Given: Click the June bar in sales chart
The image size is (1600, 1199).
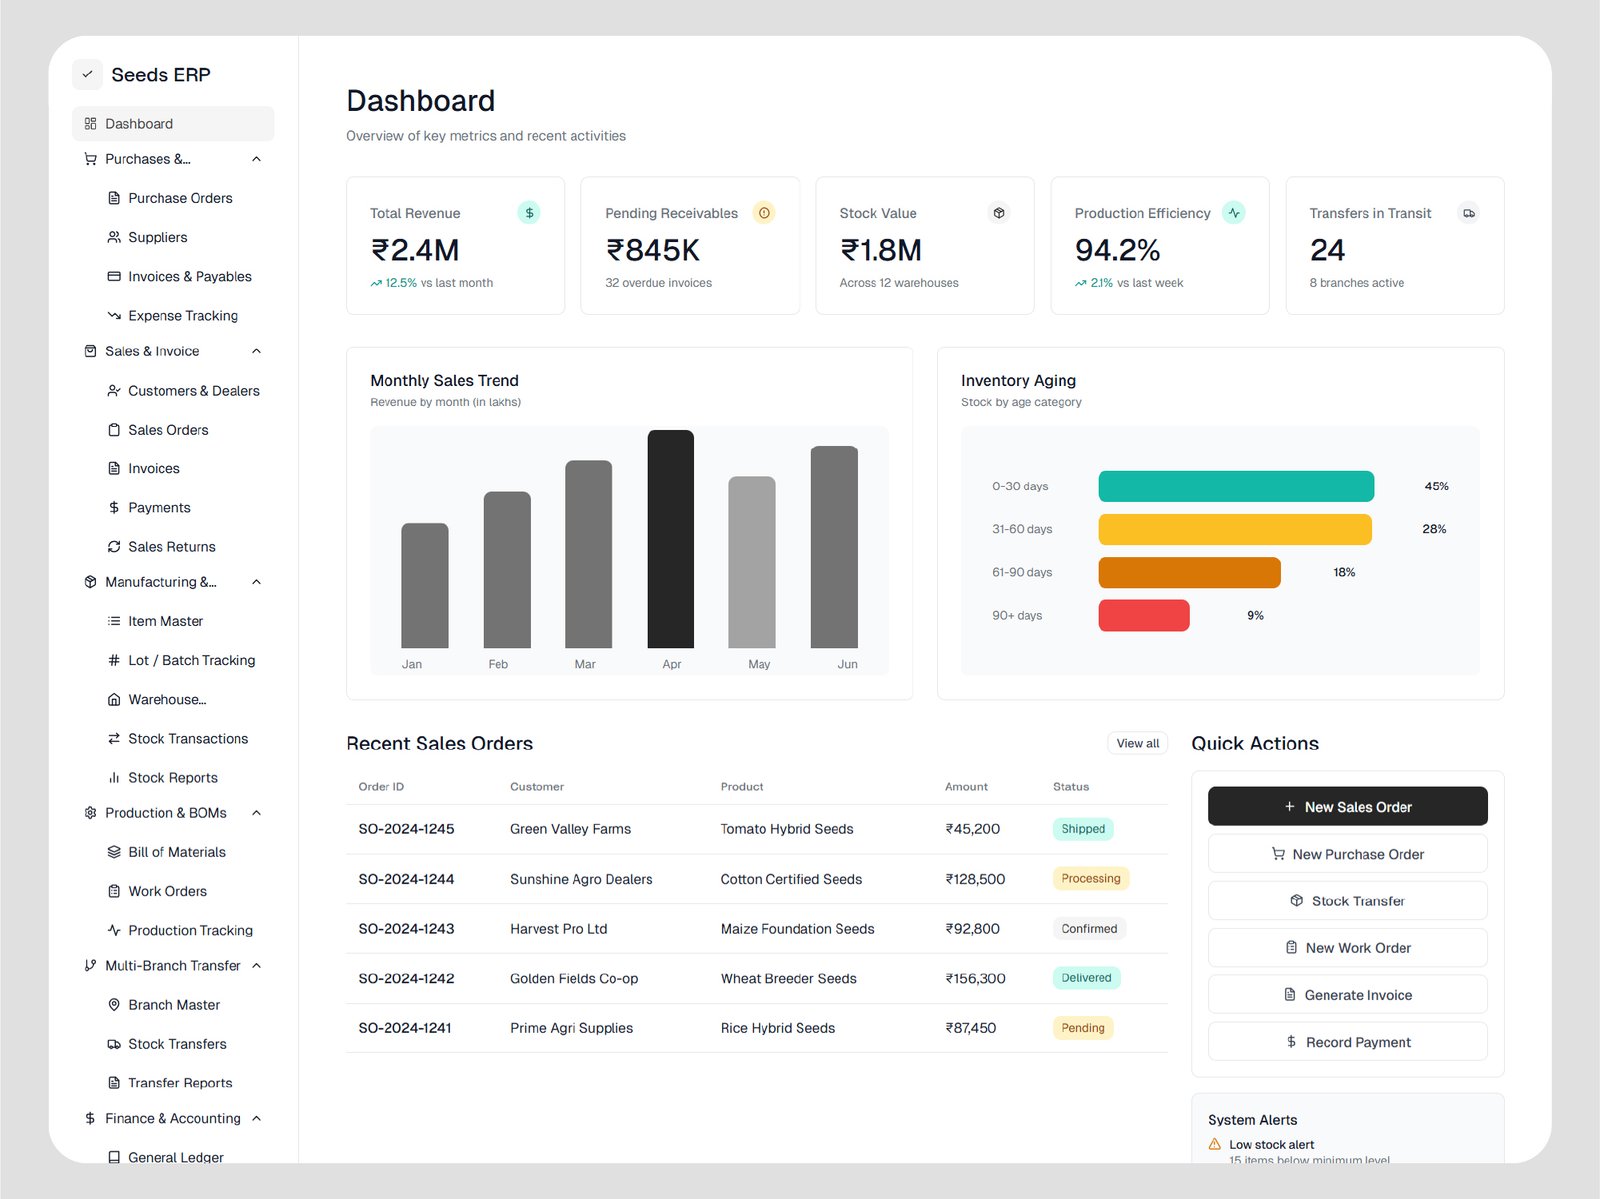Looking at the screenshot, I should pos(834,547).
